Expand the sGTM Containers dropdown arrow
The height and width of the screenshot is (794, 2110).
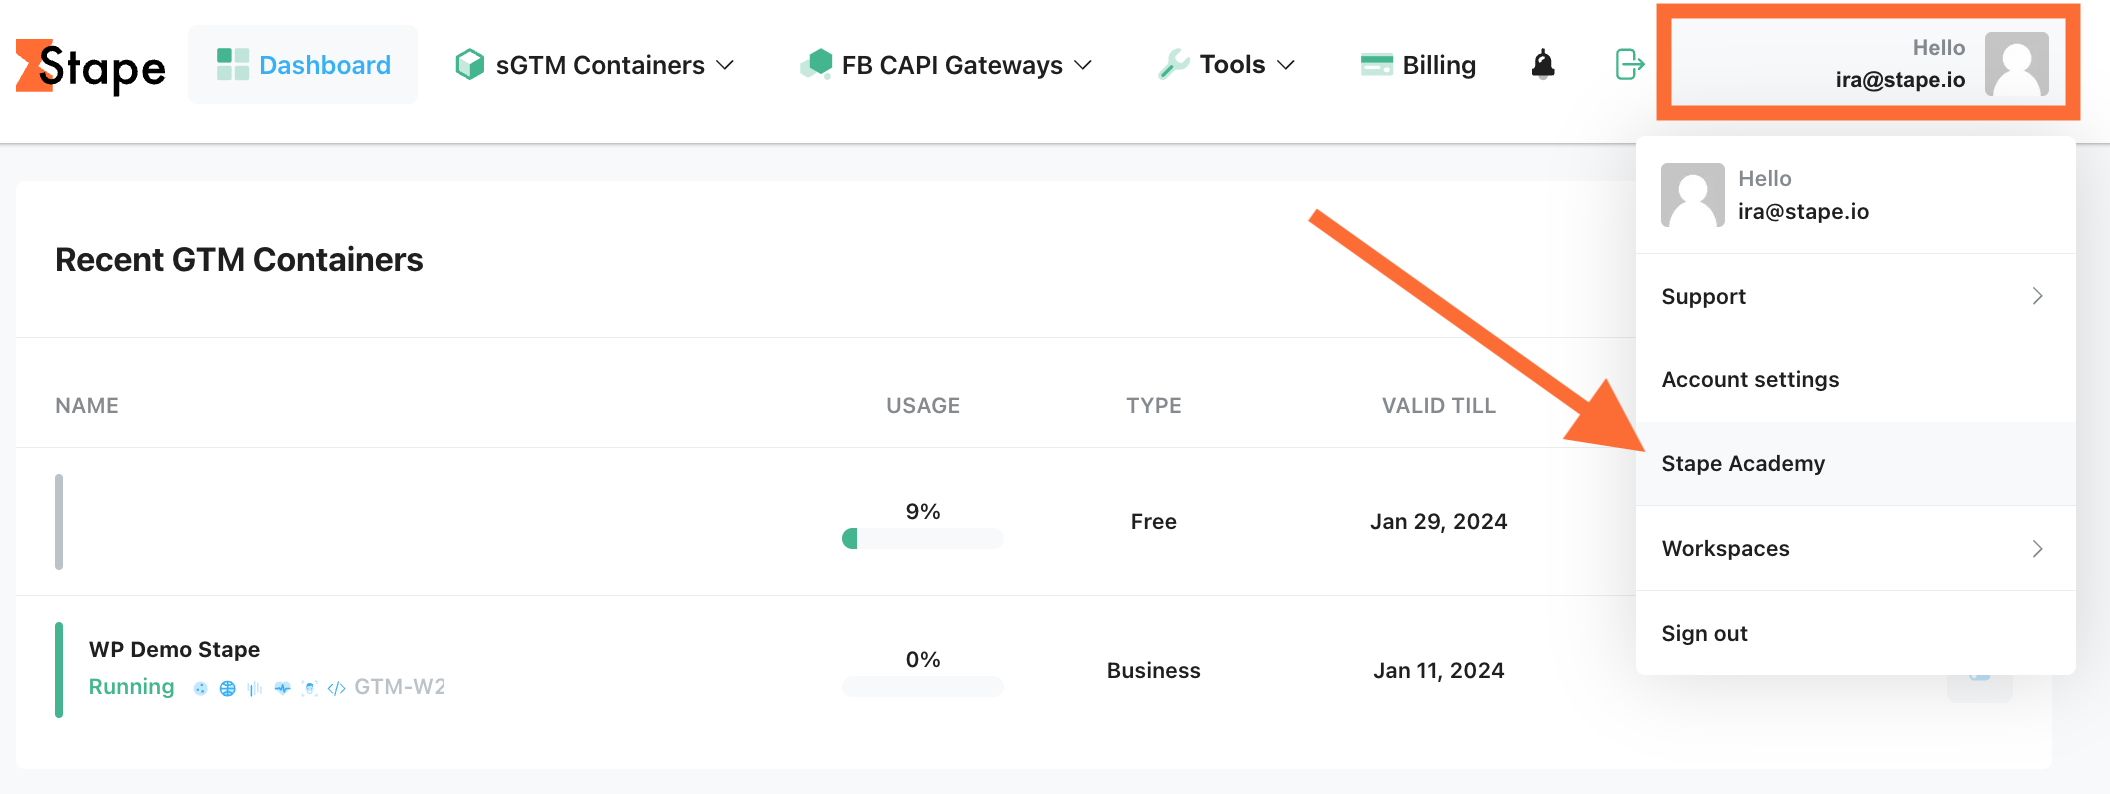726,65
